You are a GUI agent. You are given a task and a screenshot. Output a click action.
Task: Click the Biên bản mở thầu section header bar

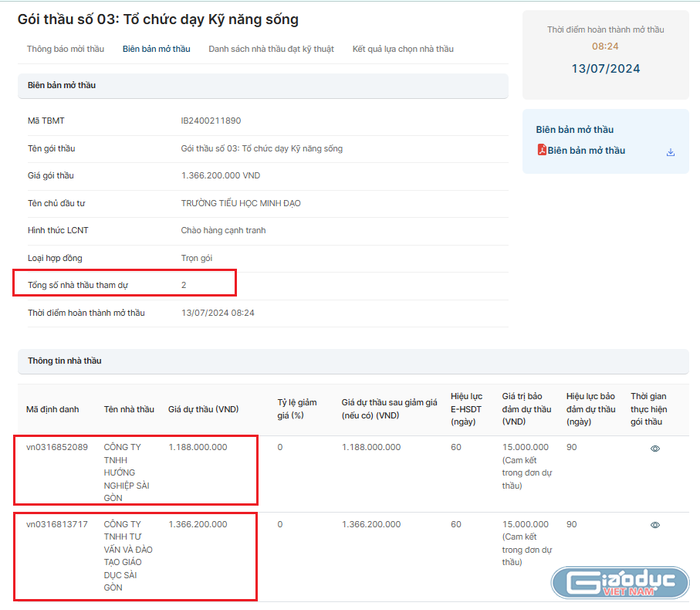[262, 86]
